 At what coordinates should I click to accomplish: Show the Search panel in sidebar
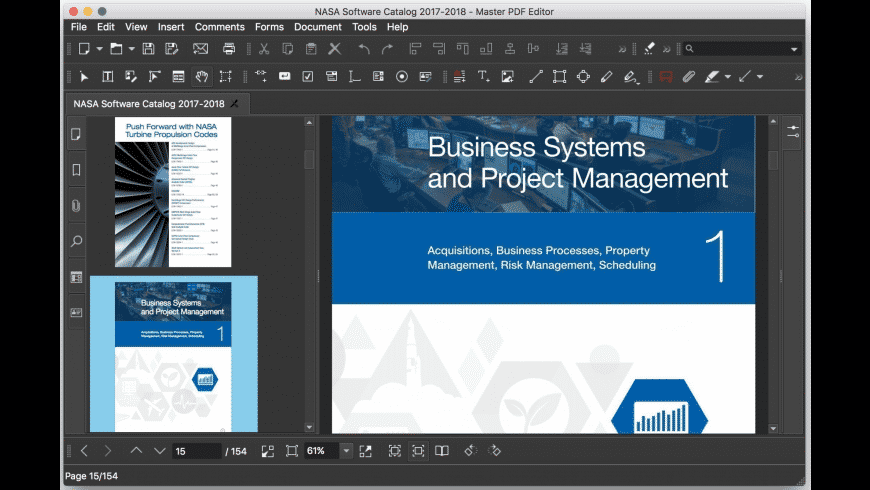pyautogui.click(x=77, y=241)
